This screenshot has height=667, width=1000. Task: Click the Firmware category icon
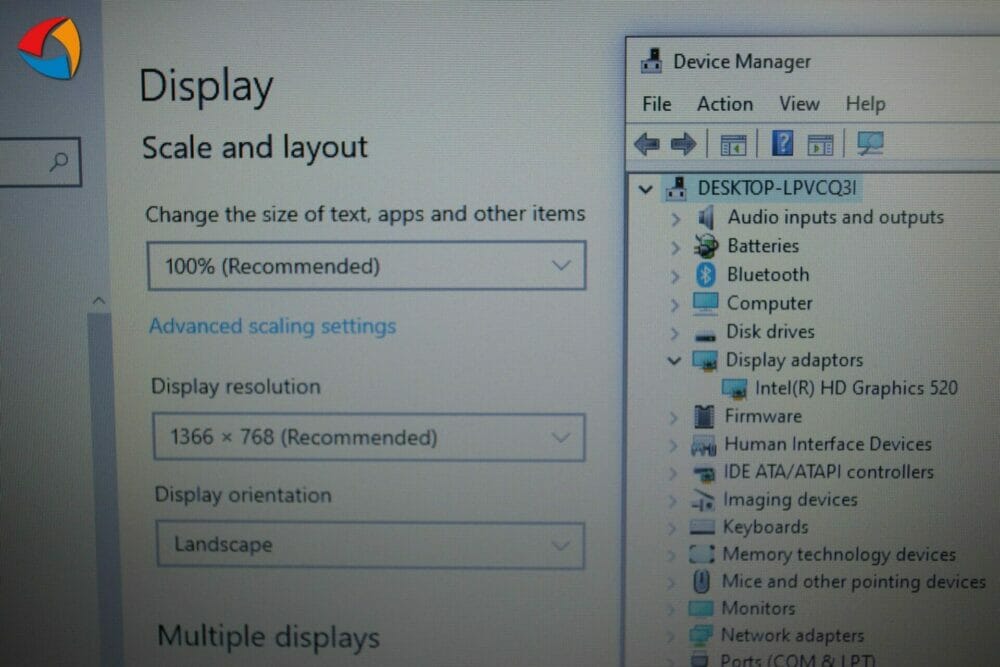point(704,416)
